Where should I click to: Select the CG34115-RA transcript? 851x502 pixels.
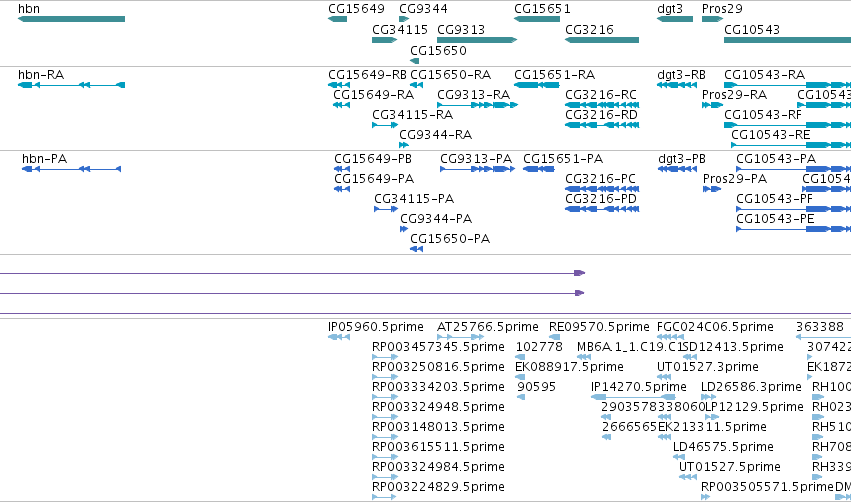coord(385,125)
